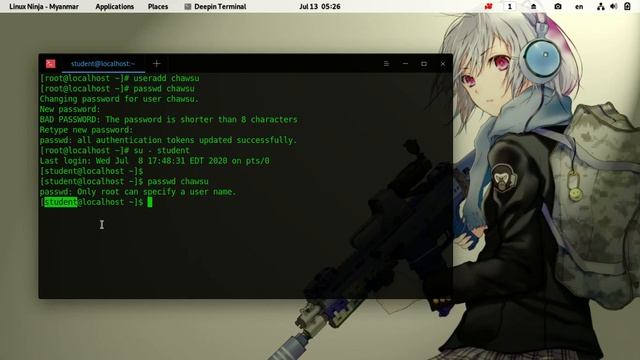Click the battery power icon

coord(627,6)
